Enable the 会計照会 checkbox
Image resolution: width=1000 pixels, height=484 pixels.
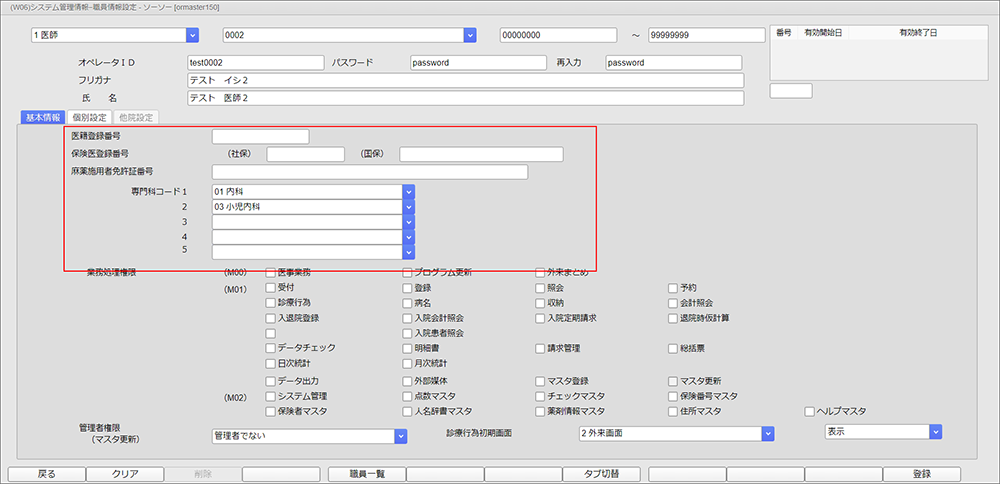(673, 304)
